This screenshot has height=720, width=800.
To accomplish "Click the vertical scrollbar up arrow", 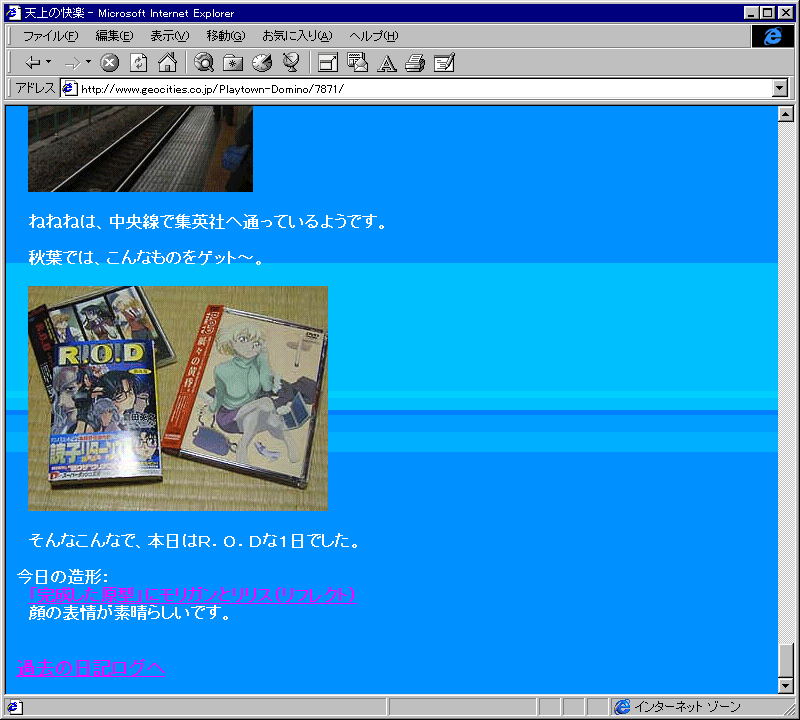I will pos(786,114).
